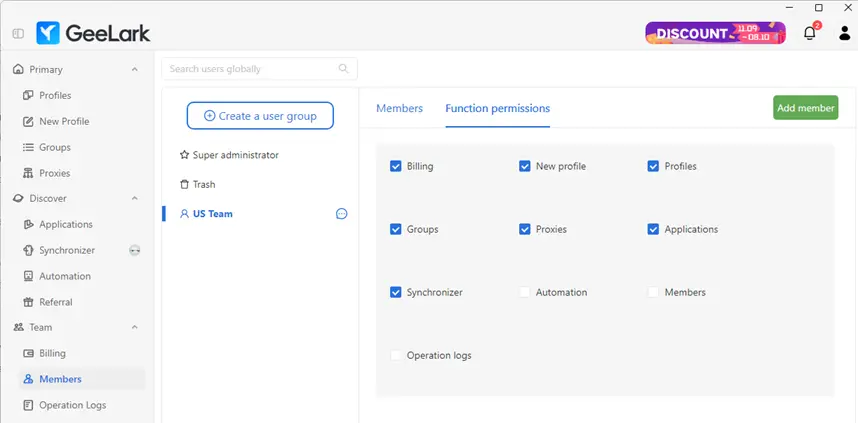Click the Proxies icon in the sidebar

pos(29,173)
